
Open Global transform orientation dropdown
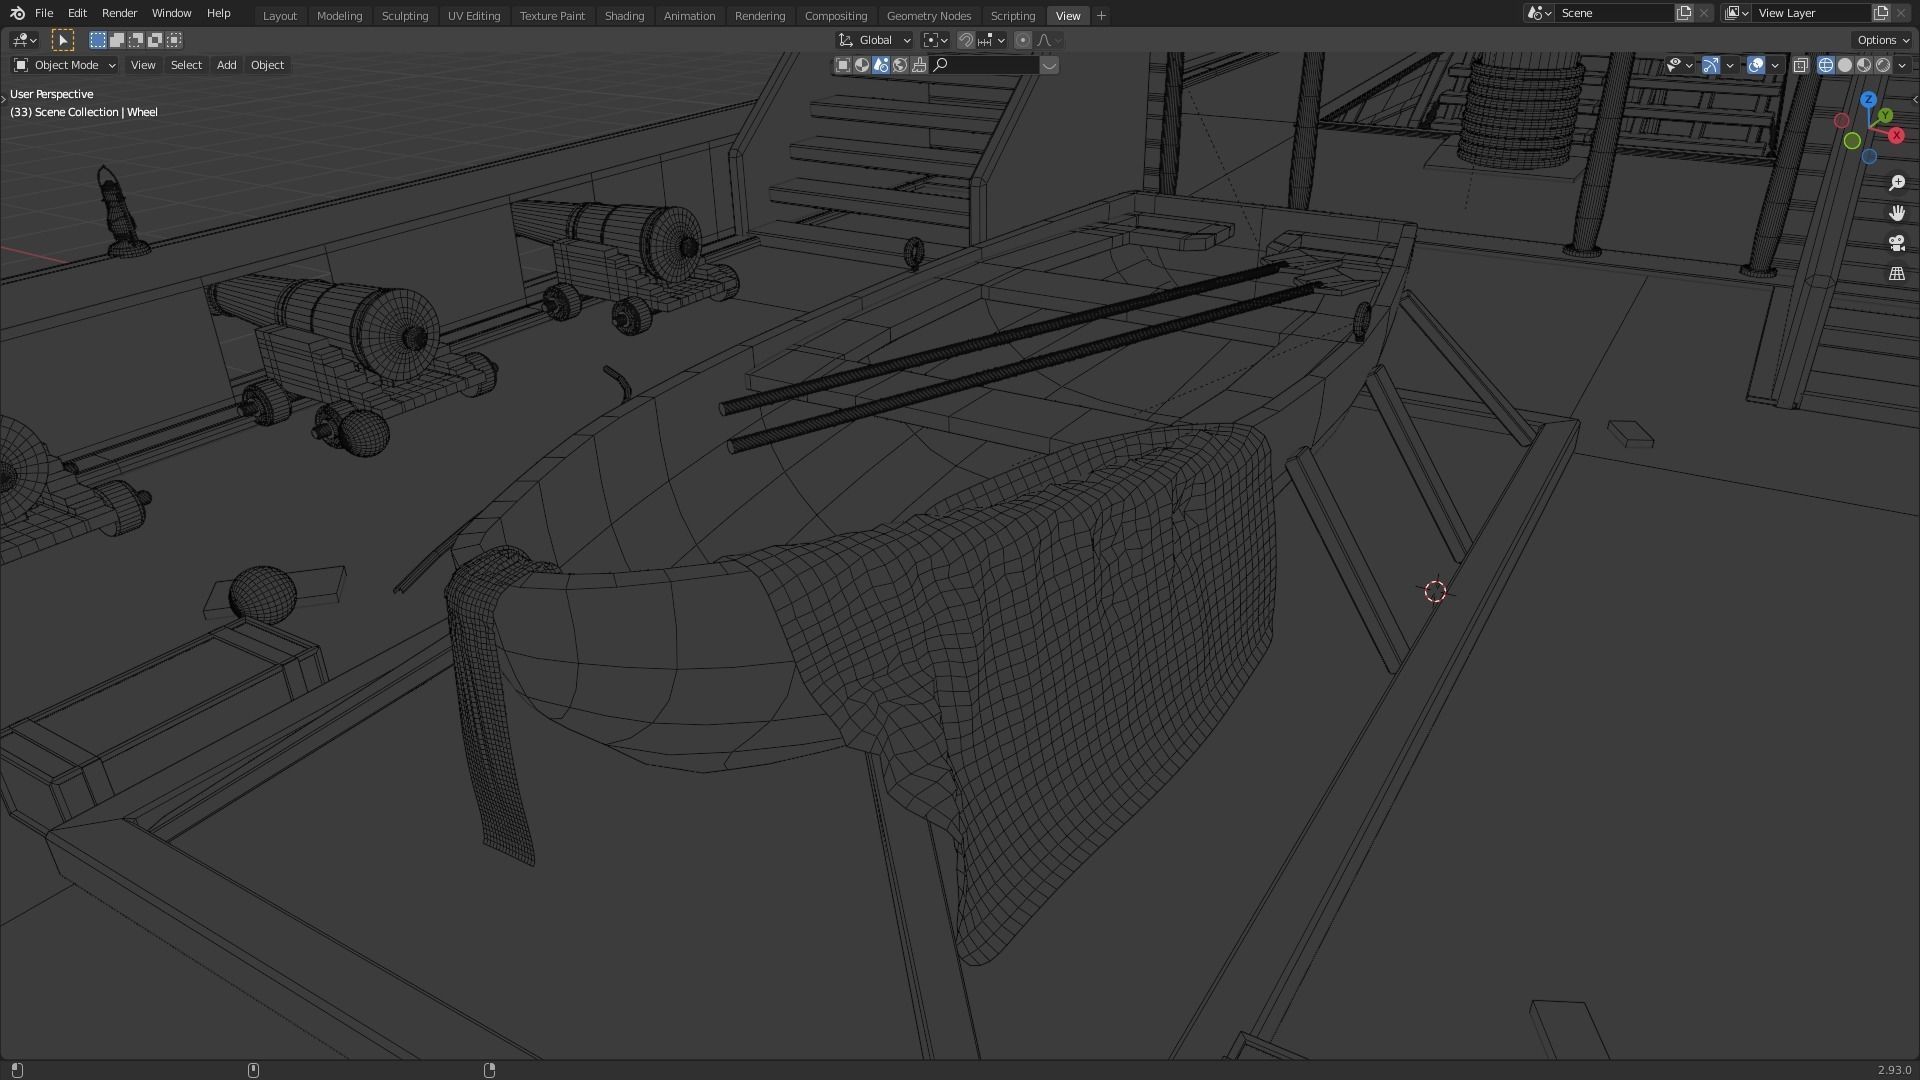[875, 40]
